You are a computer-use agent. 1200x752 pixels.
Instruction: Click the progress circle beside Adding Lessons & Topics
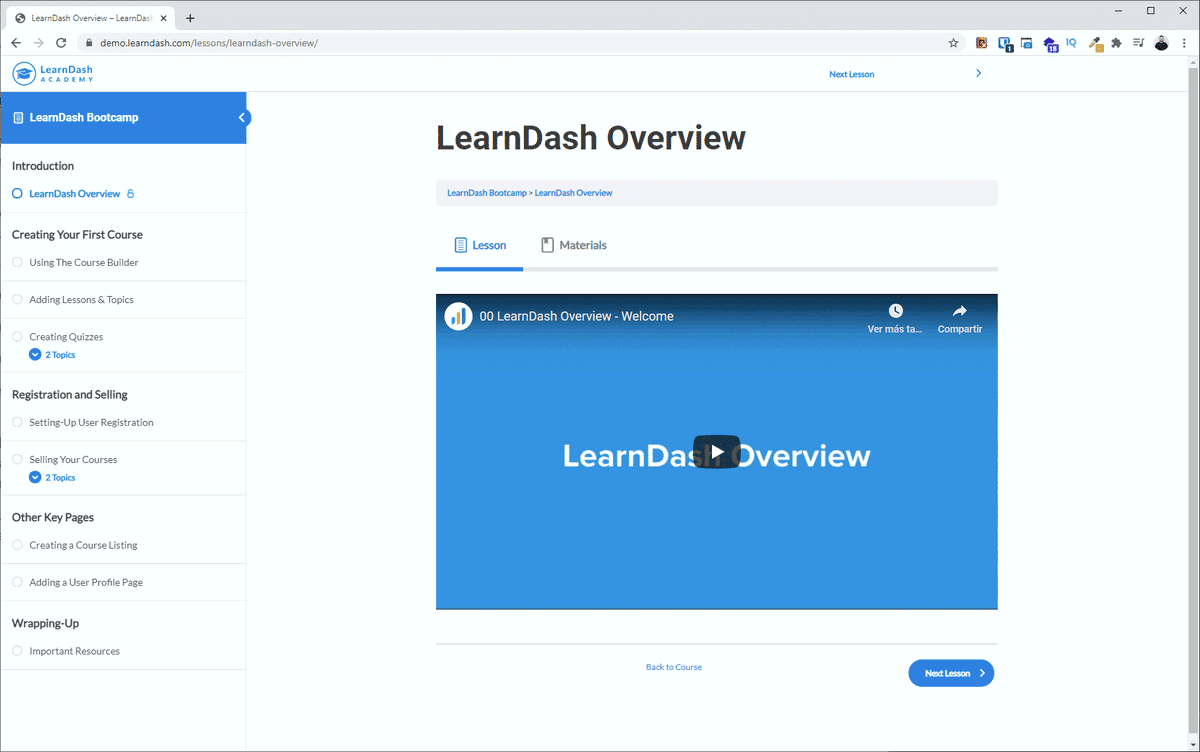click(x=17, y=299)
